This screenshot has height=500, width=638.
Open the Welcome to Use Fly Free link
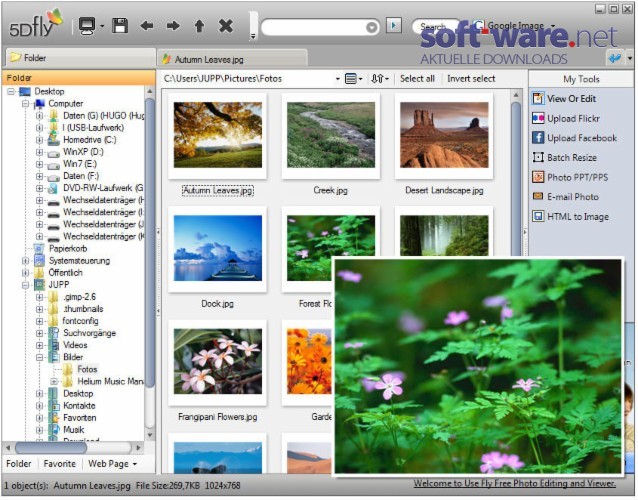click(514, 484)
